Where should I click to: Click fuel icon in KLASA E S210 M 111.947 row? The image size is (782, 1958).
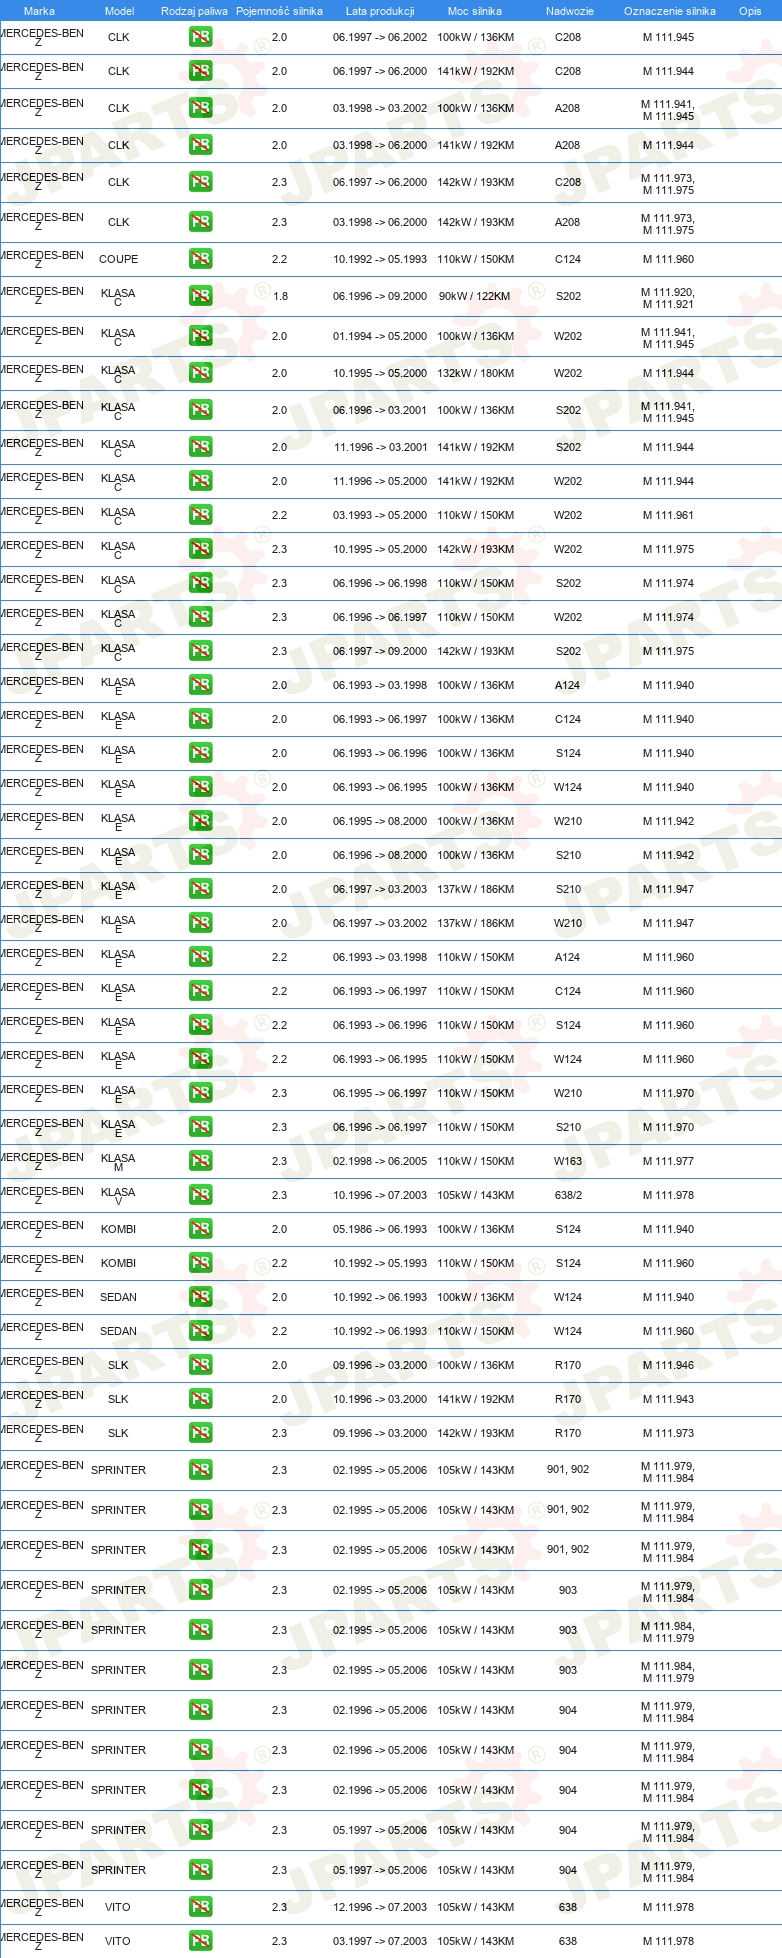click(200, 889)
